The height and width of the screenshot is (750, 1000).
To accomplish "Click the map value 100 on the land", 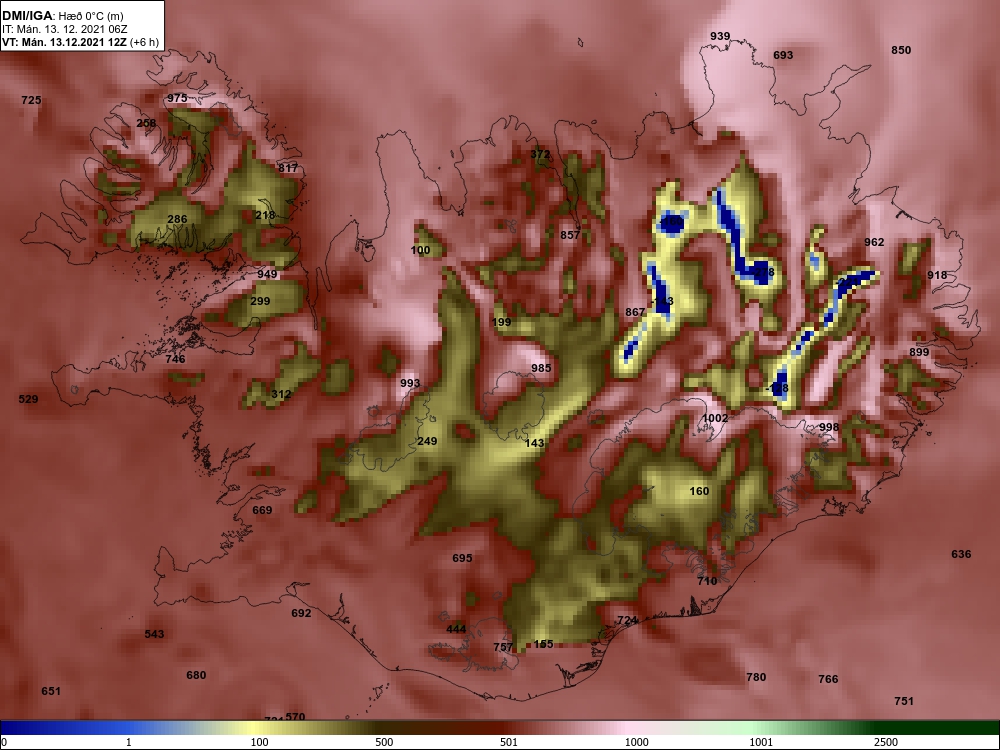I will click(x=420, y=251).
